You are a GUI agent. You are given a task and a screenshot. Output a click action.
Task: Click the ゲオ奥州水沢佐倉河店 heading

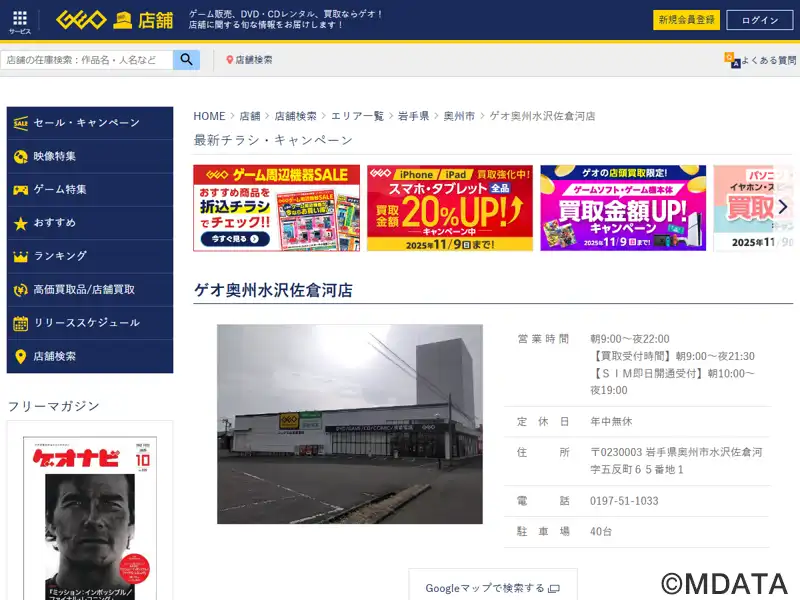273,290
